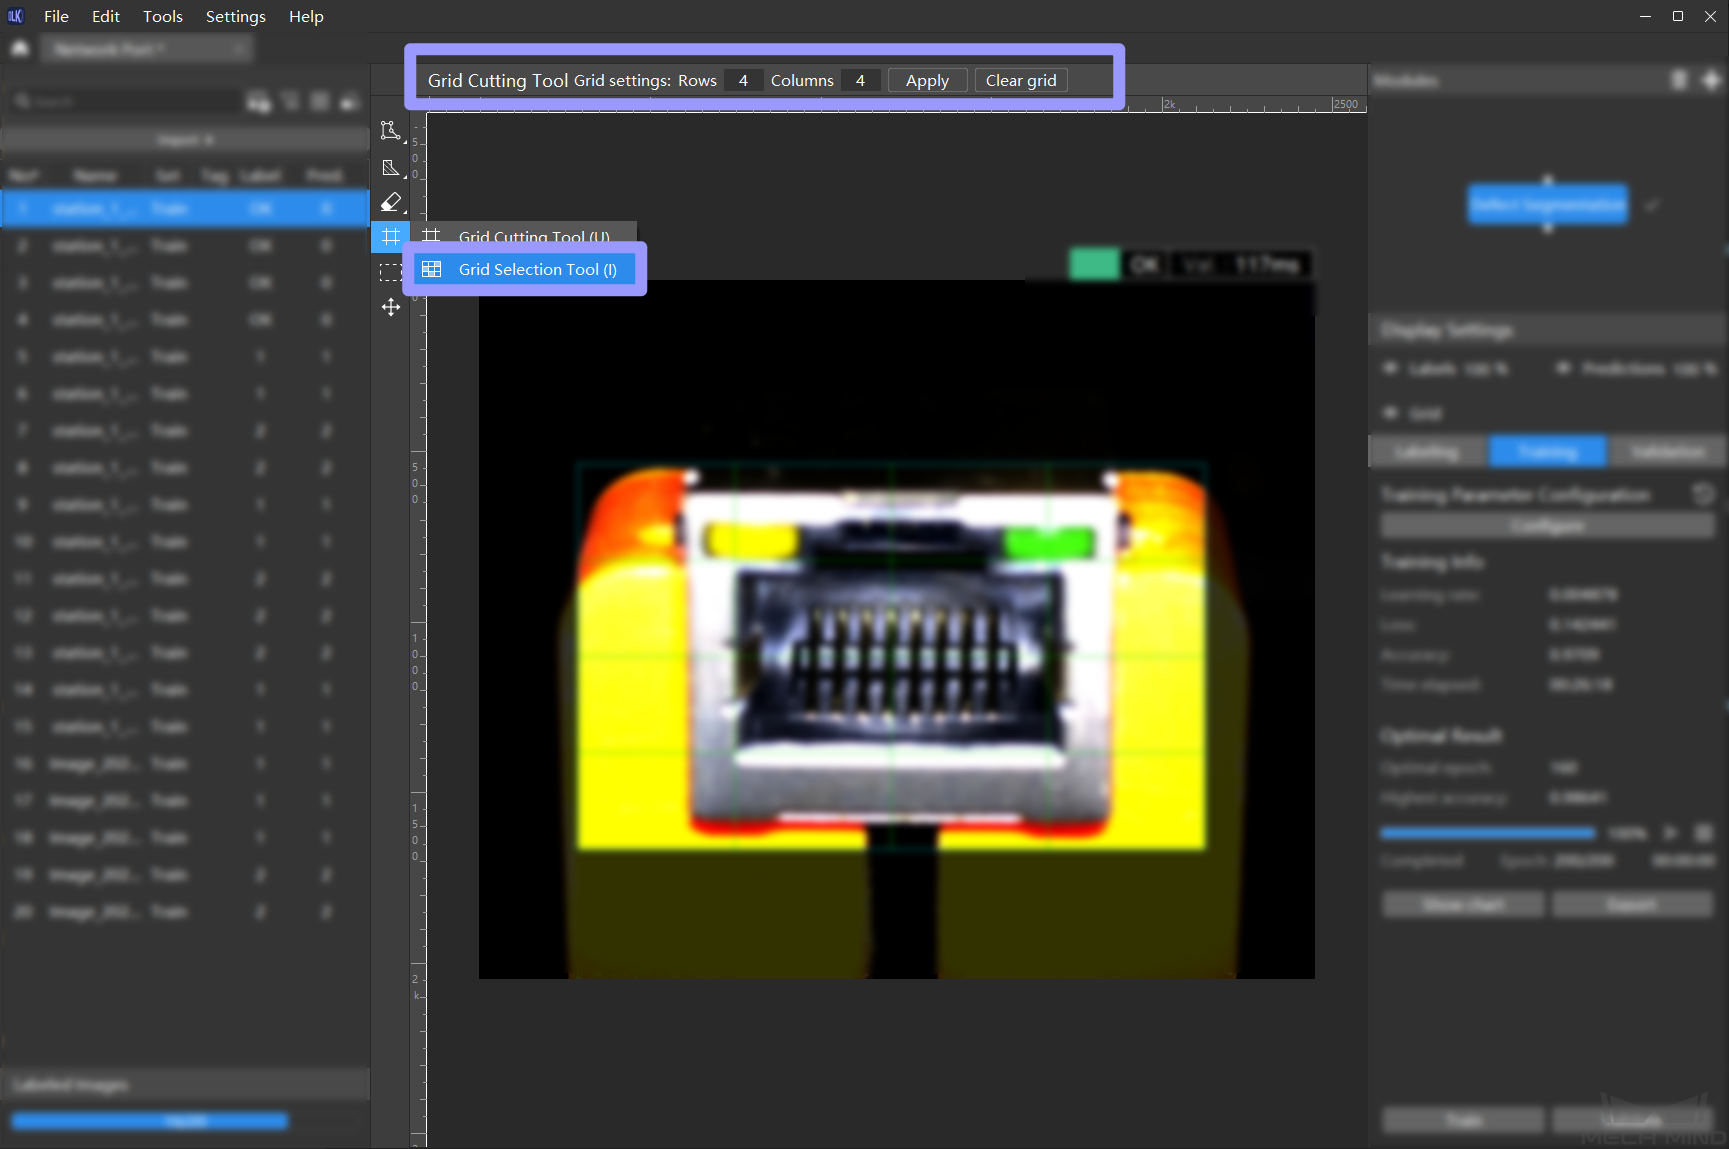Viewport: 1729px width, 1149px height.
Task: Click the Show chart button
Action: point(1463,904)
